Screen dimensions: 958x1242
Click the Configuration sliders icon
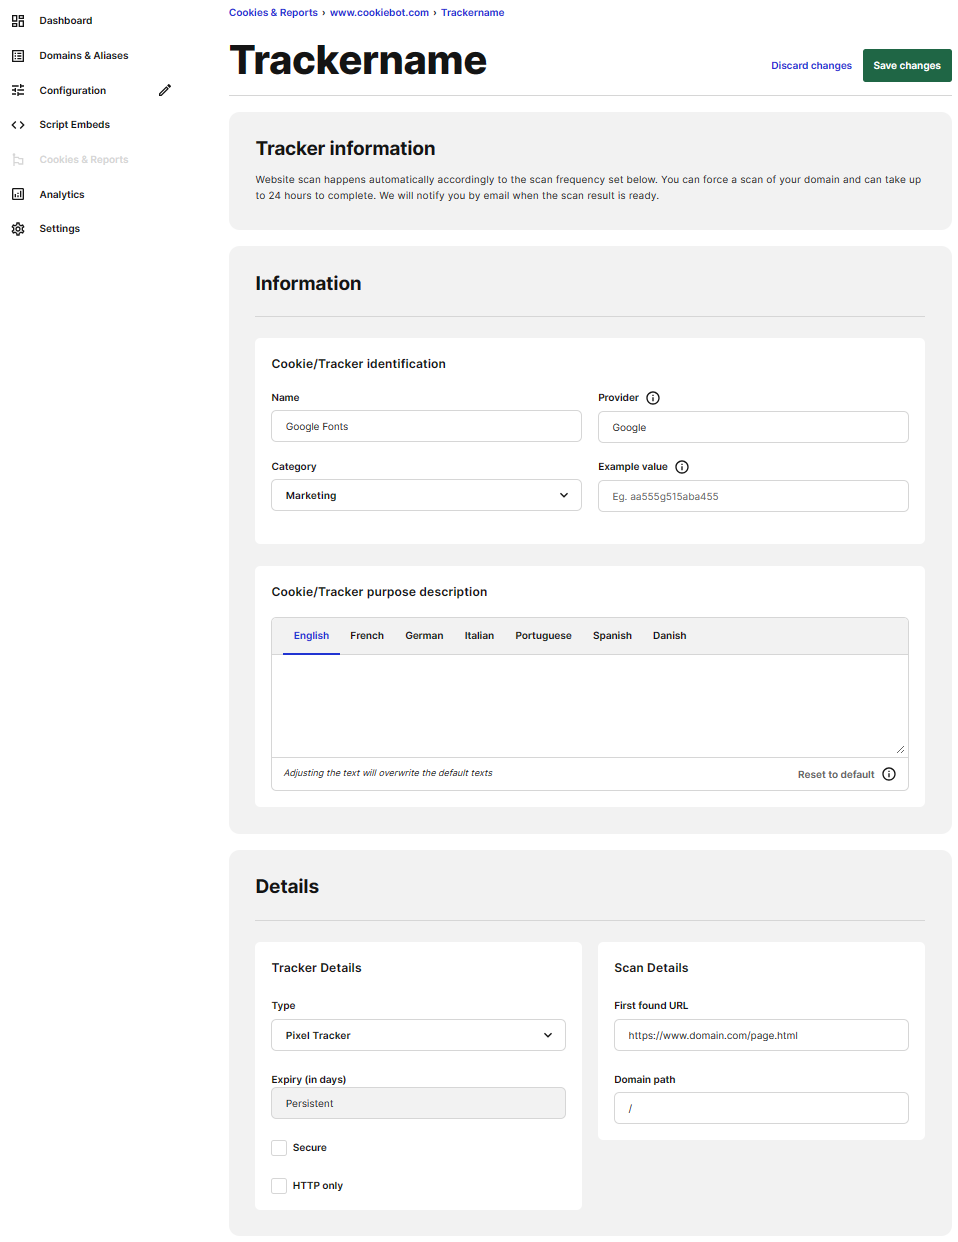pyautogui.click(x=18, y=90)
